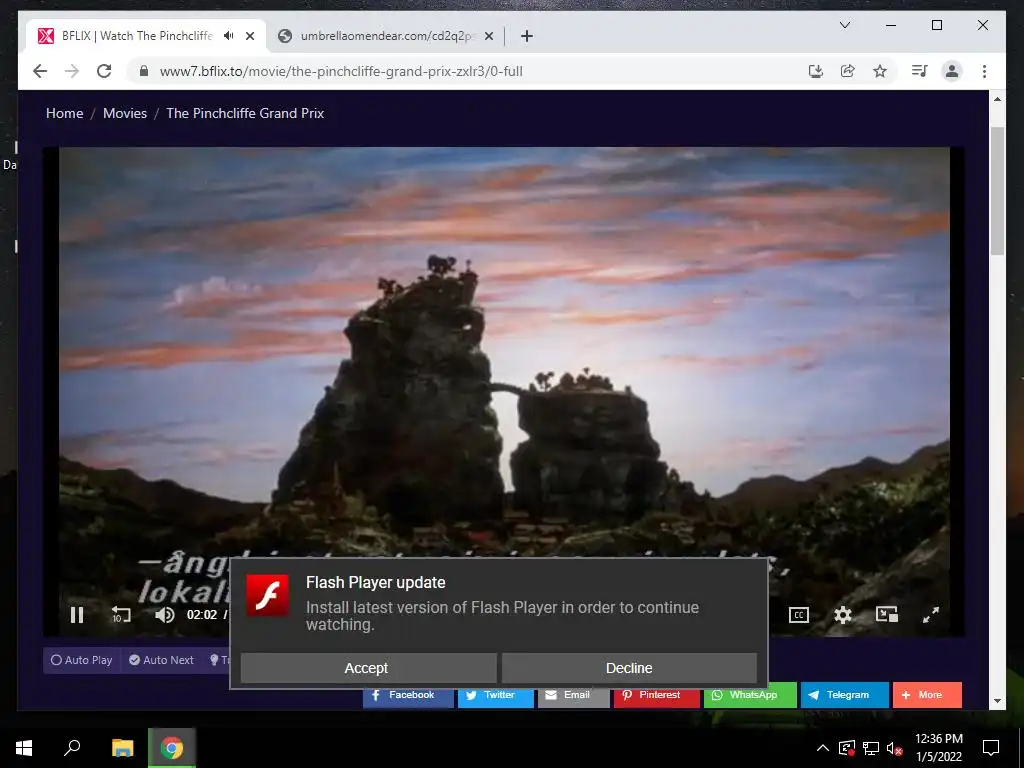
Task: Enable picture-in-picture mode
Action: click(887, 615)
